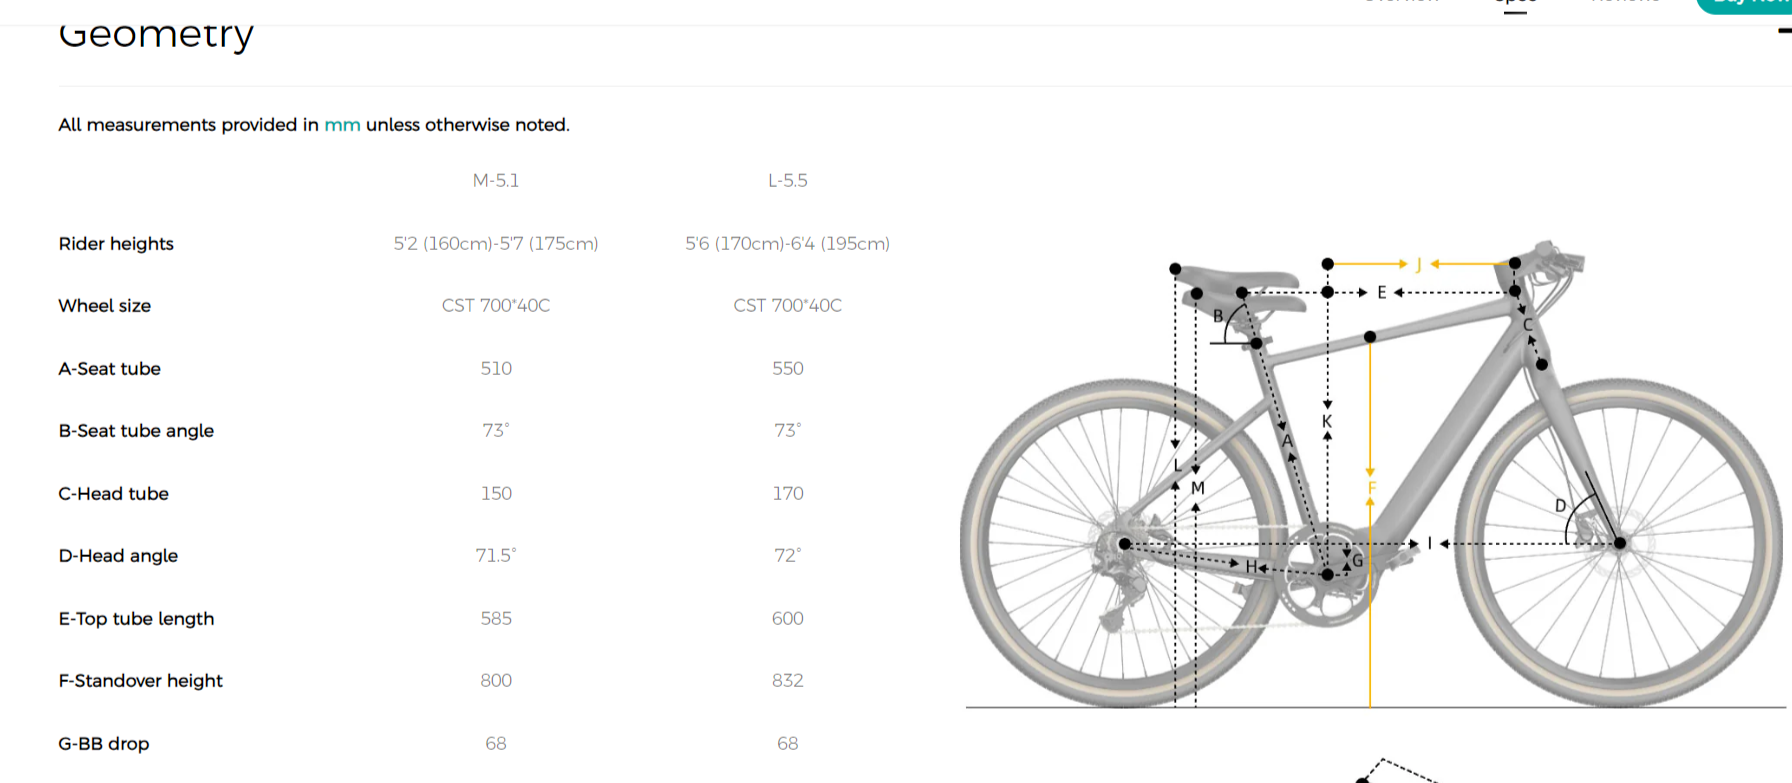
Task: Click the A-Seat tube row label
Action: click(x=110, y=369)
